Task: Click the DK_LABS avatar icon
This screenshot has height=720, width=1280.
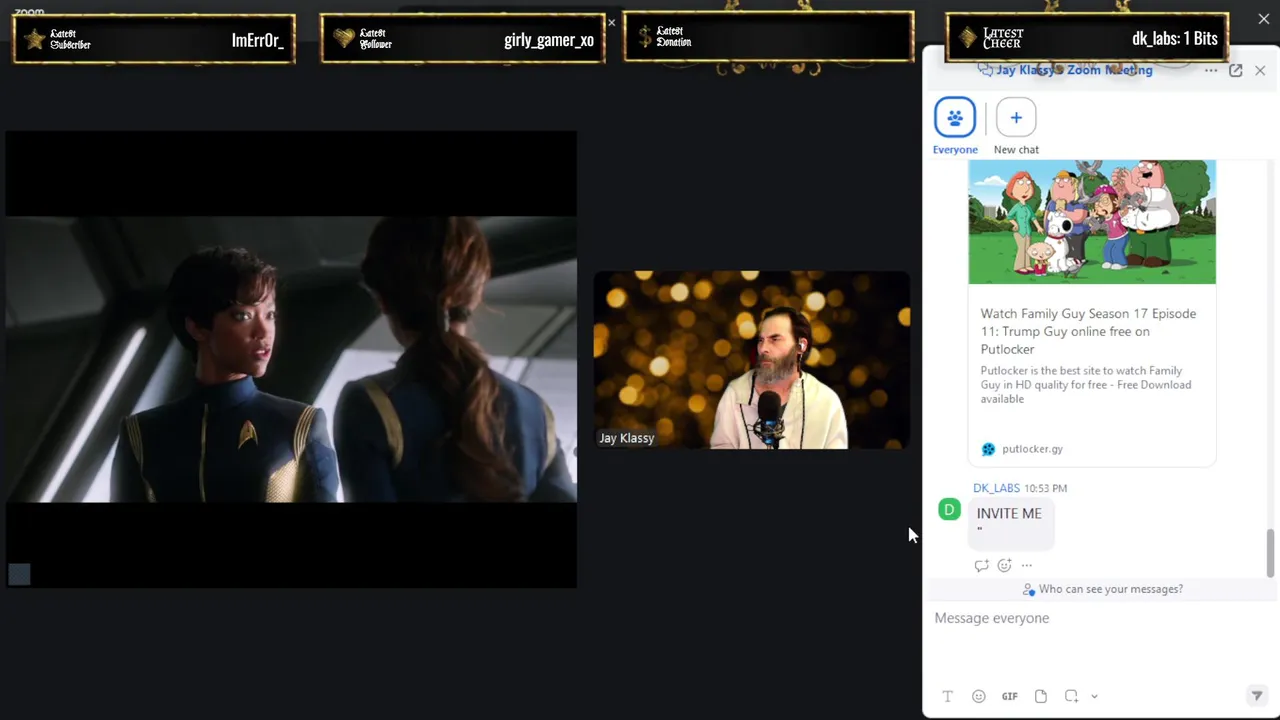Action: [x=949, y=510]
